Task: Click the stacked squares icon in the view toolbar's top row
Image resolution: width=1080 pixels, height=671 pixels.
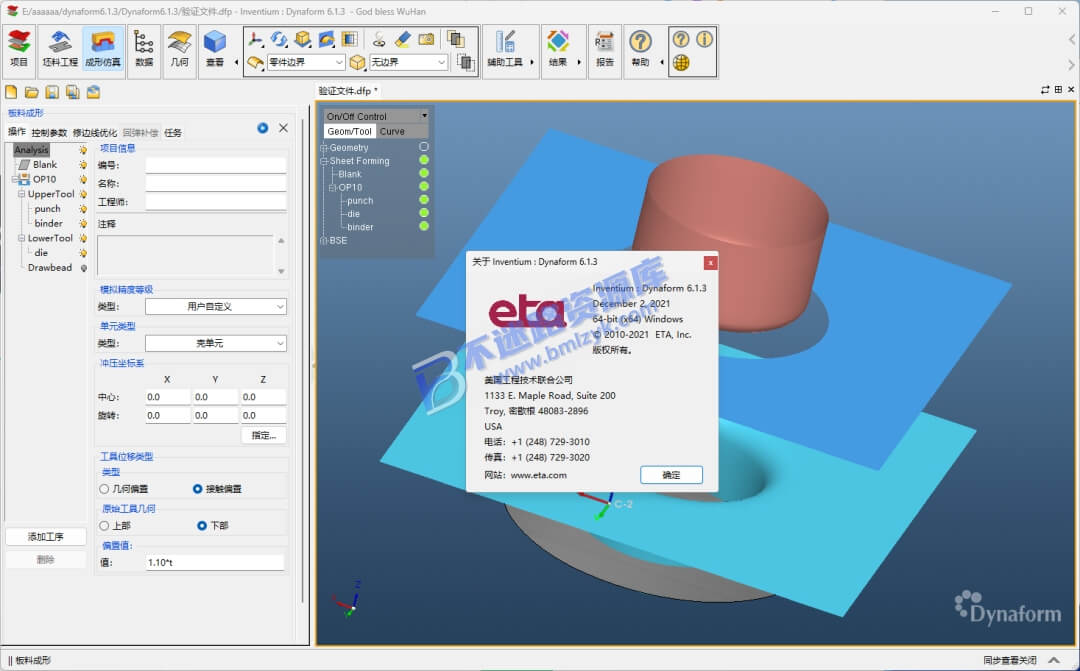Action: click(x=455, y=39)
